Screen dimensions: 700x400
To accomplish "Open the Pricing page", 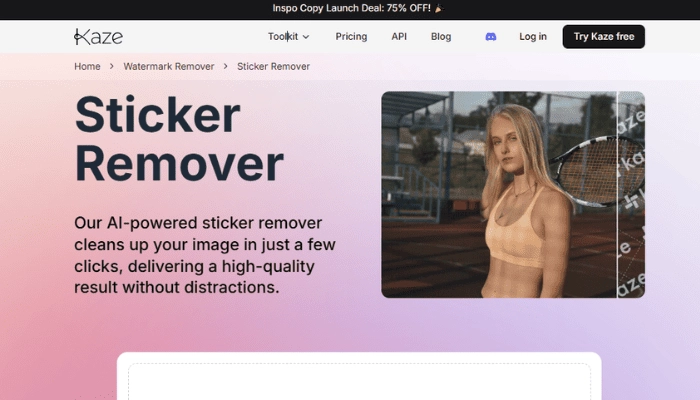I will point(351,37).
